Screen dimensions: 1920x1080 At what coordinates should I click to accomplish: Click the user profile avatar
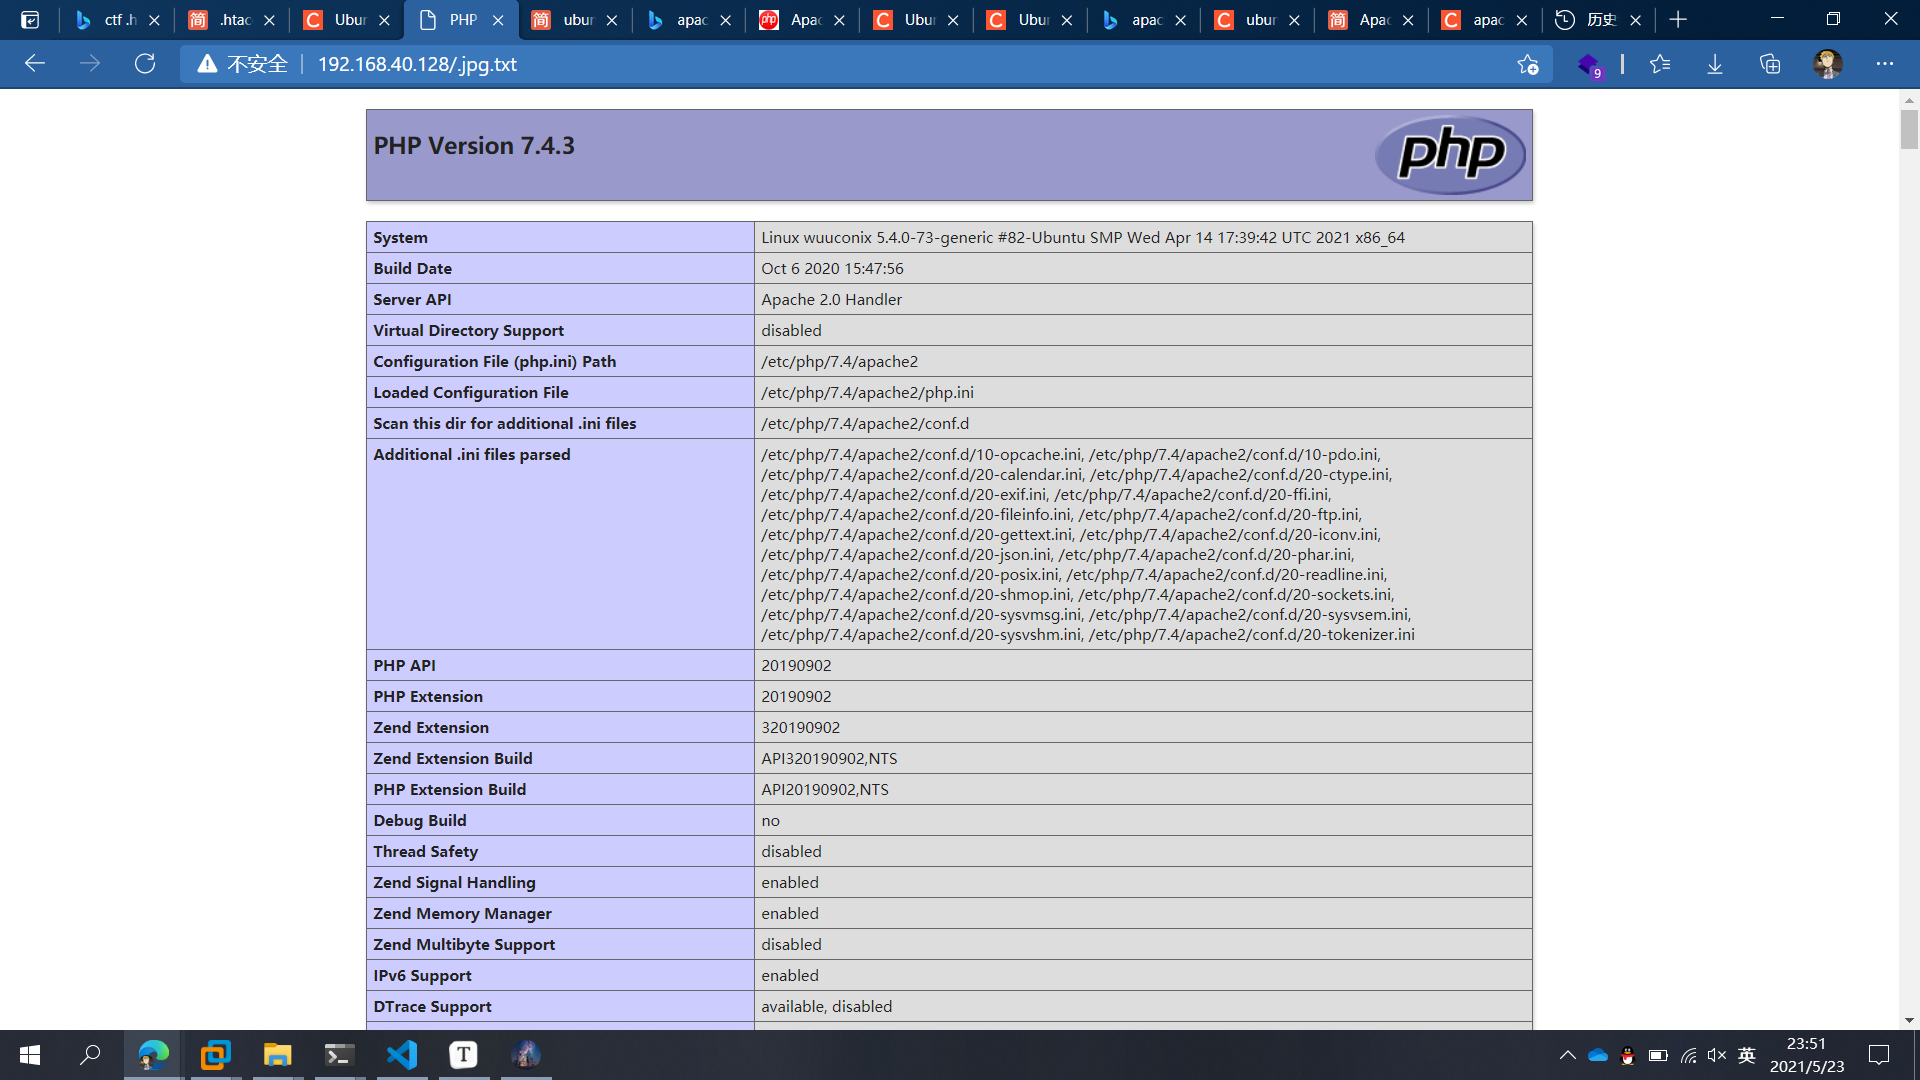(x=1827, y=64)
